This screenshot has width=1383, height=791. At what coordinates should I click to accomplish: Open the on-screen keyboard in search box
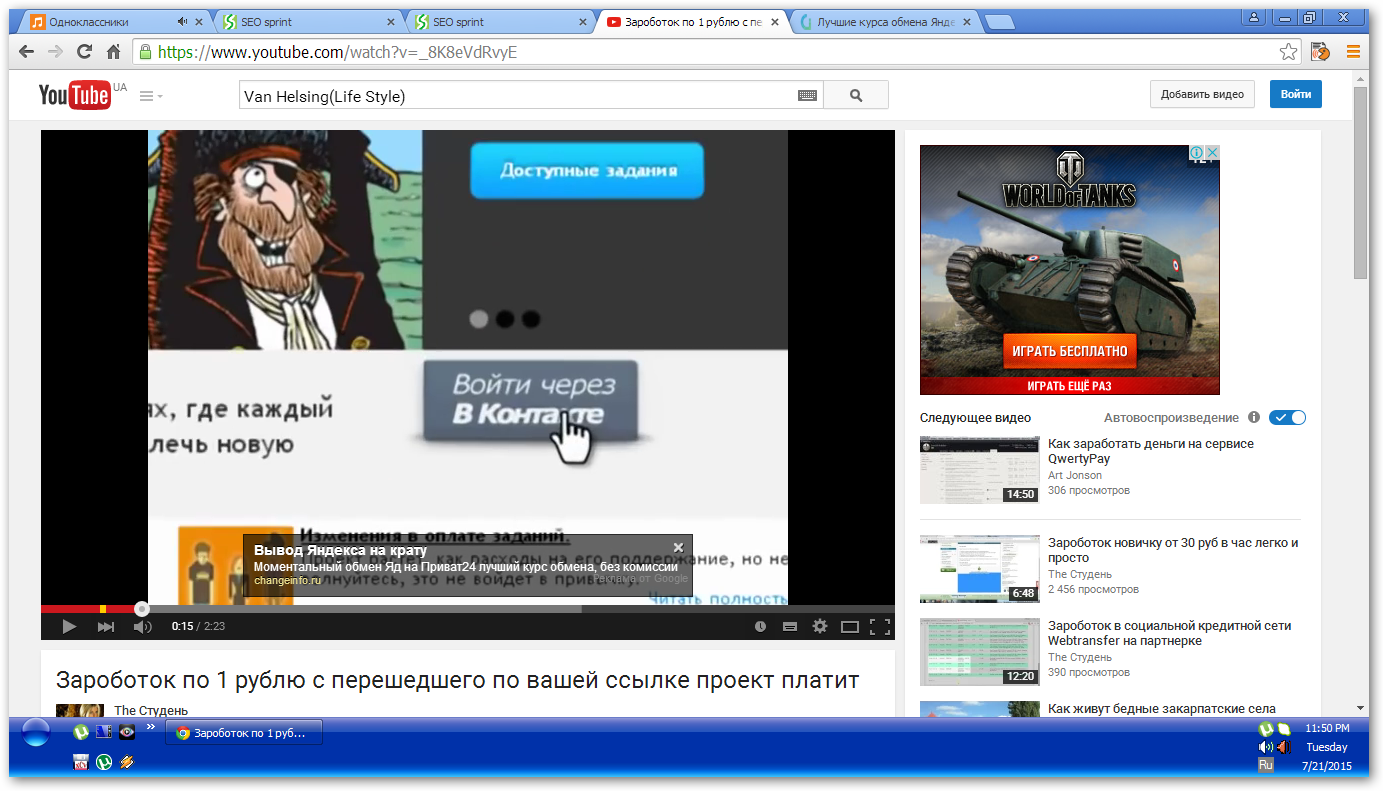pos(808,96)
